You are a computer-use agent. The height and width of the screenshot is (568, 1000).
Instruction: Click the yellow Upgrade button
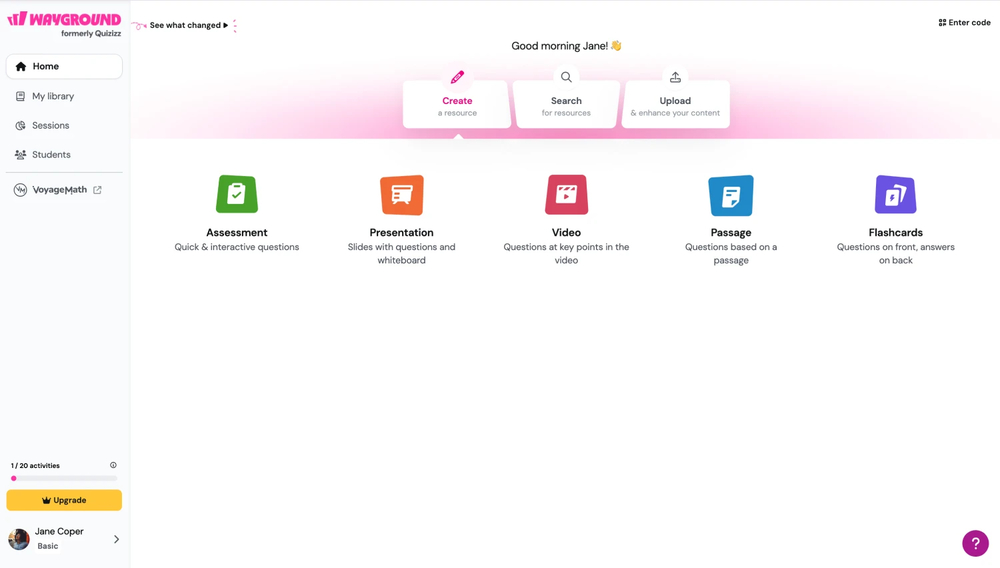pos(64,500)
